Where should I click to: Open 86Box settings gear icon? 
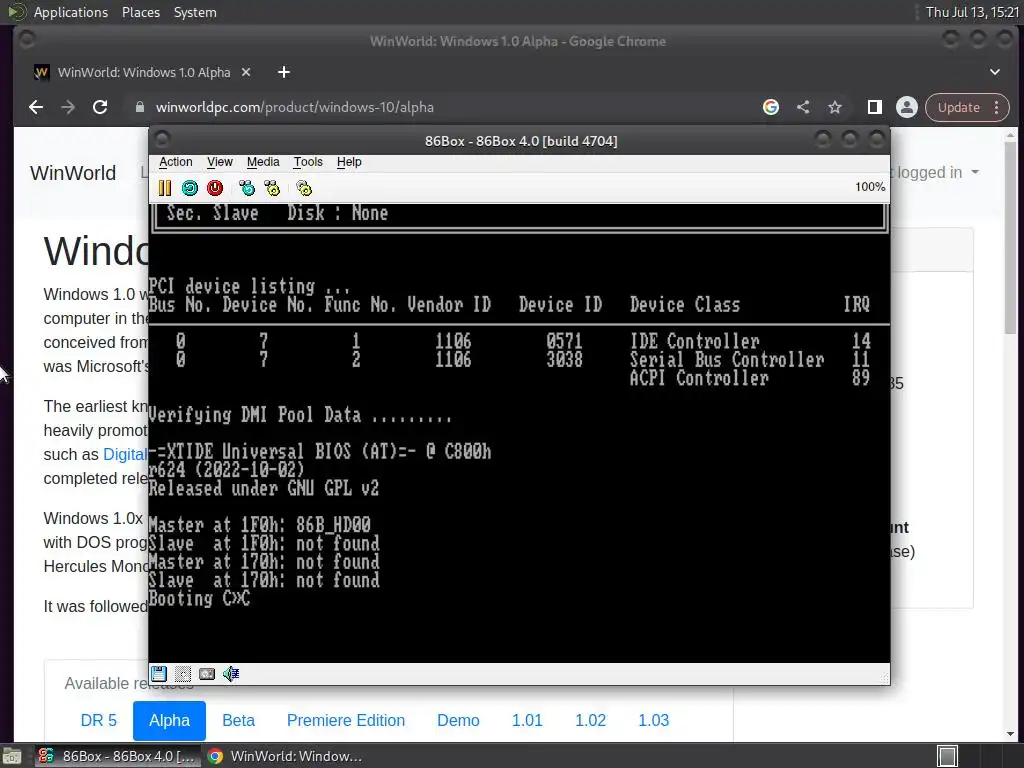tap(304, 188)
